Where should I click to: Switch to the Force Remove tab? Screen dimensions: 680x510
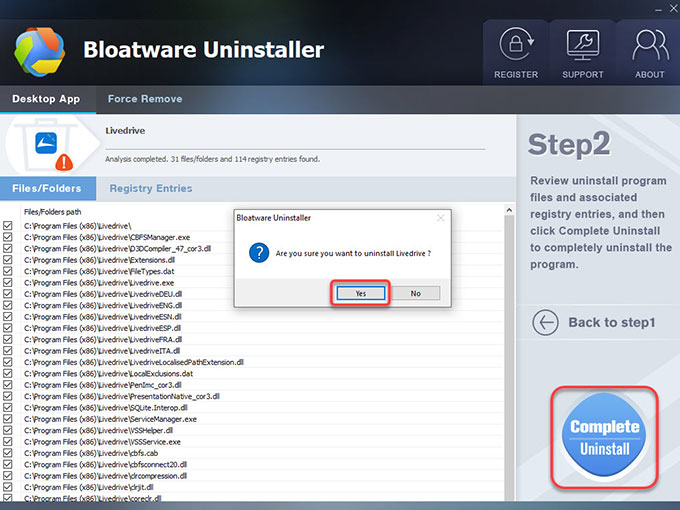145,99
